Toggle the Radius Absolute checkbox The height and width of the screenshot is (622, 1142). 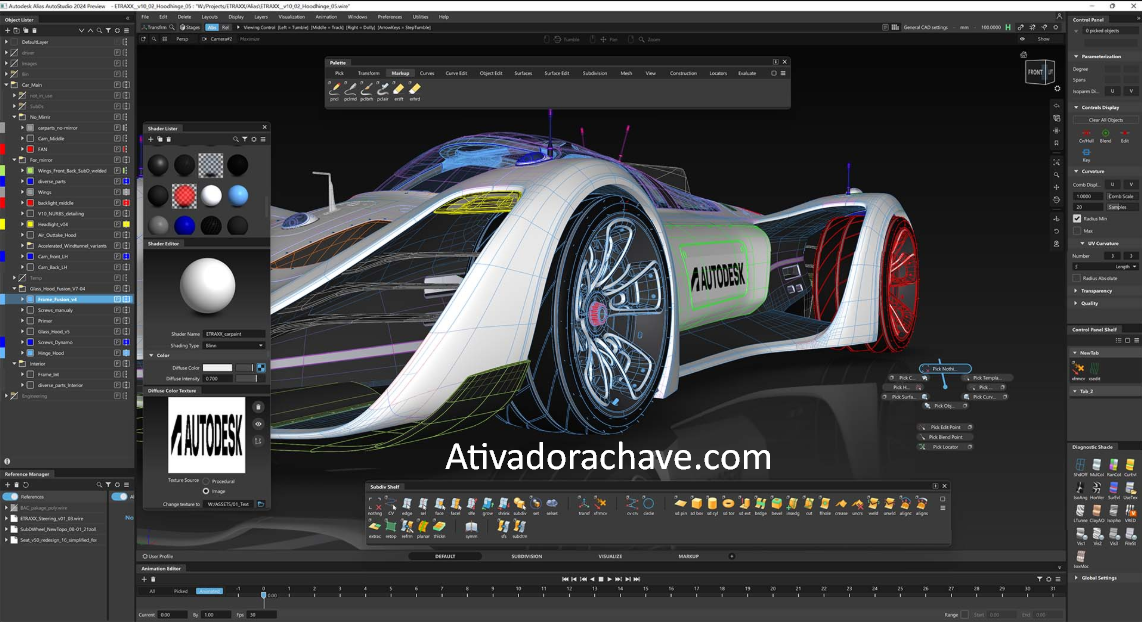(x=1077, y=278)
